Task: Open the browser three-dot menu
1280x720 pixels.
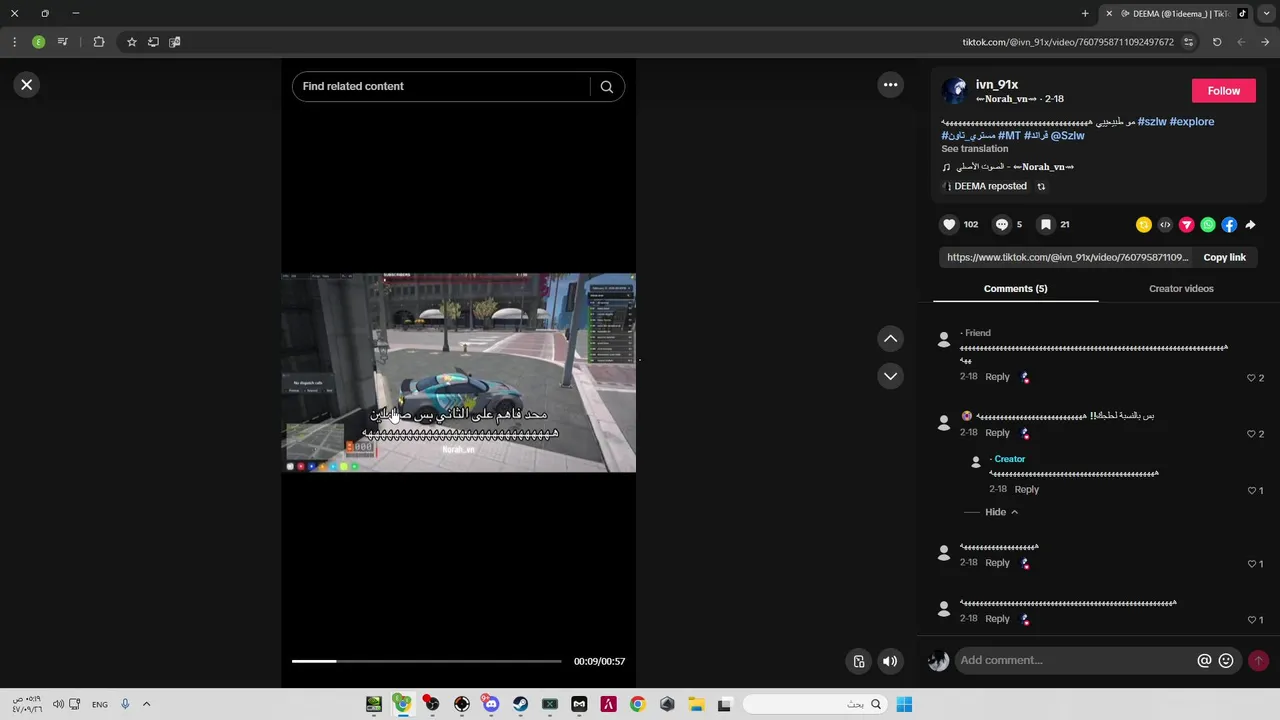Action: [14, 42]
